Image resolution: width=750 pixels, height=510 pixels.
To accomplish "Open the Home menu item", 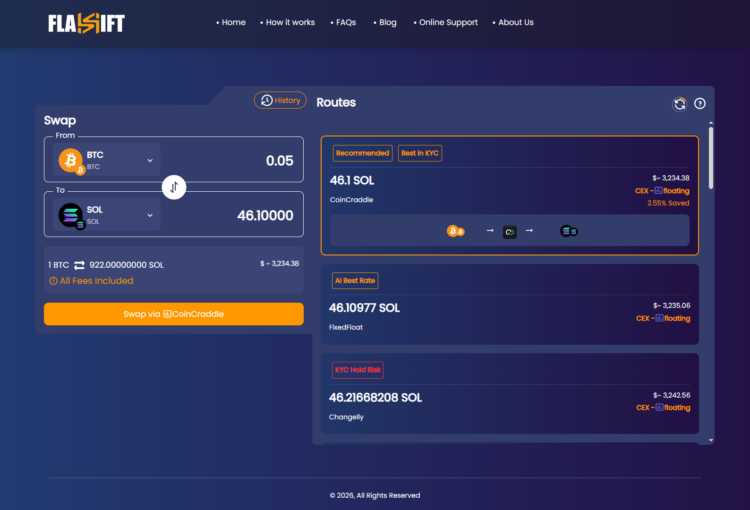I will (231, 22).
